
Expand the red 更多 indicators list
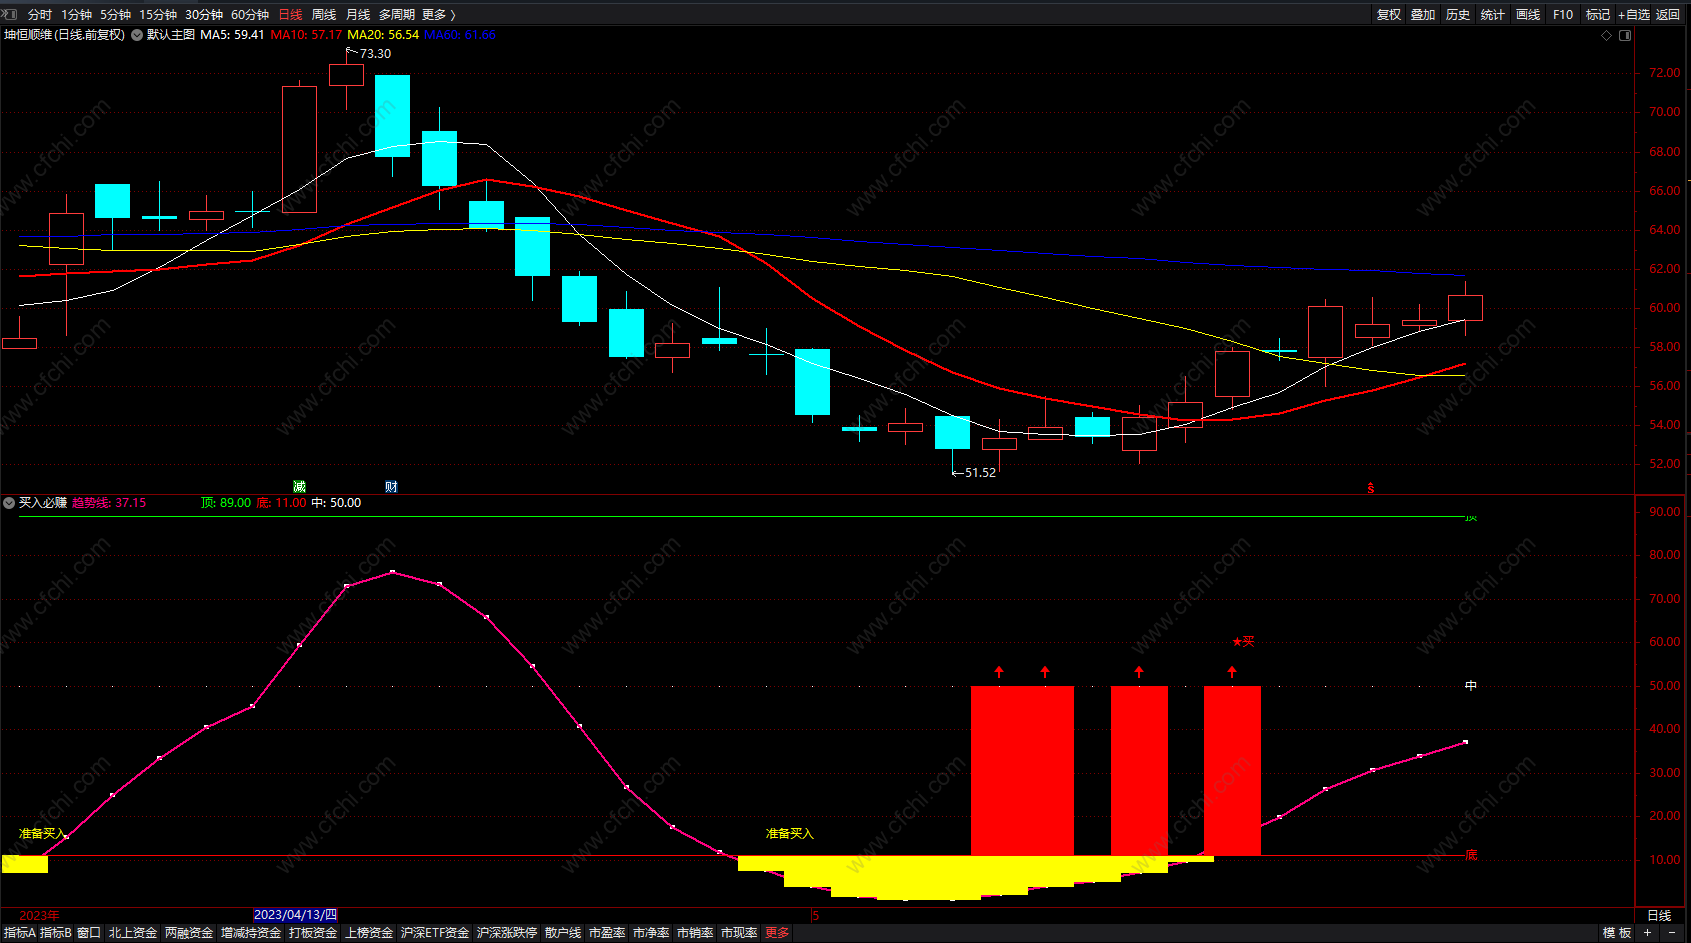tap(777, 933)
